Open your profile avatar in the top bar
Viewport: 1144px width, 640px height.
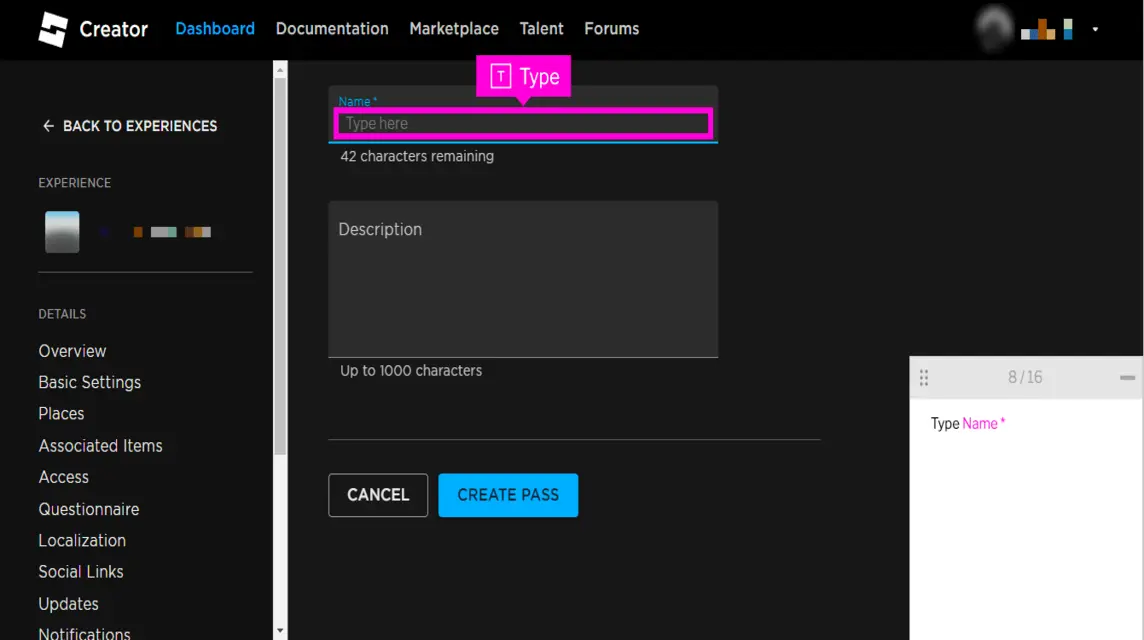click(x=993, y=29)
